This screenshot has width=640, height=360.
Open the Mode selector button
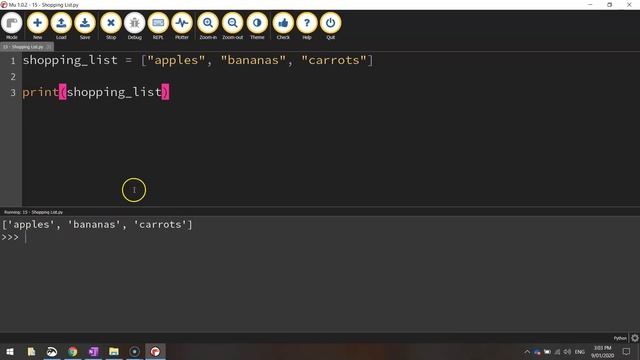(x=12, y=25)
